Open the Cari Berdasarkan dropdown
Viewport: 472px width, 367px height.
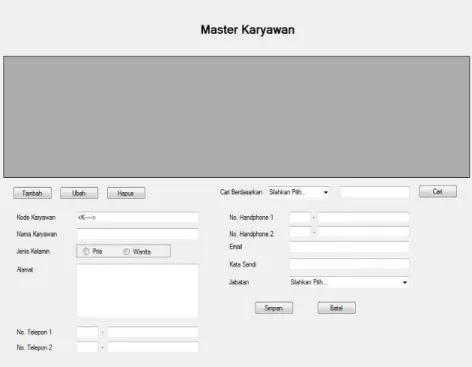click(299, 192)
